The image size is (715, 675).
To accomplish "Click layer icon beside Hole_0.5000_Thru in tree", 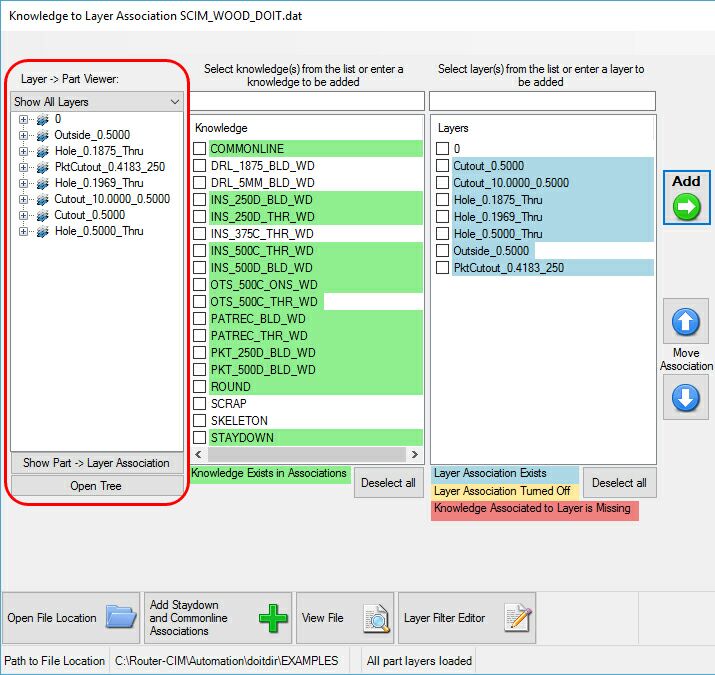I will click(42, 231).
